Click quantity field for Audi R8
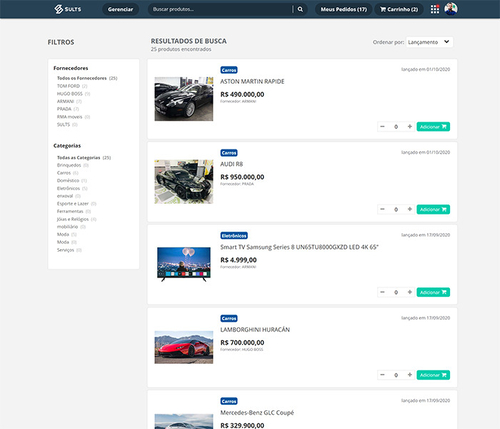The image size is (500, 429). (396, 209)
